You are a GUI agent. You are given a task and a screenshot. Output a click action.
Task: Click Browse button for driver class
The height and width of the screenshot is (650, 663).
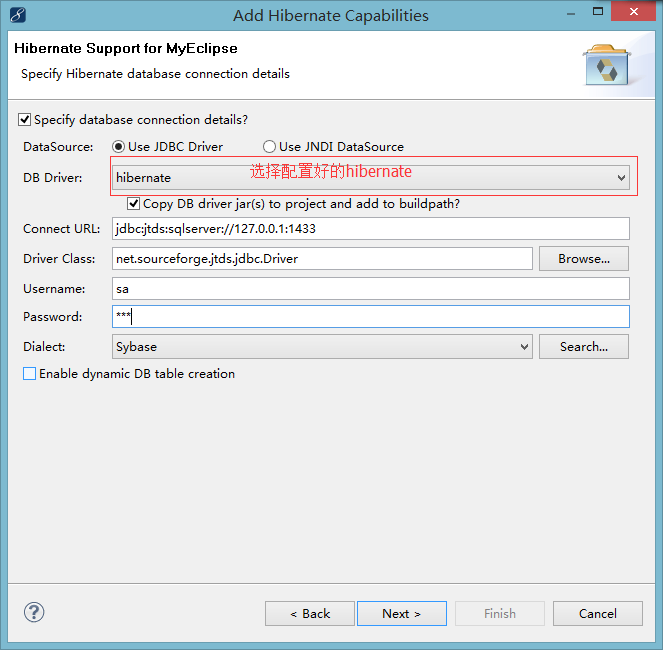click(x=584, y=259)
